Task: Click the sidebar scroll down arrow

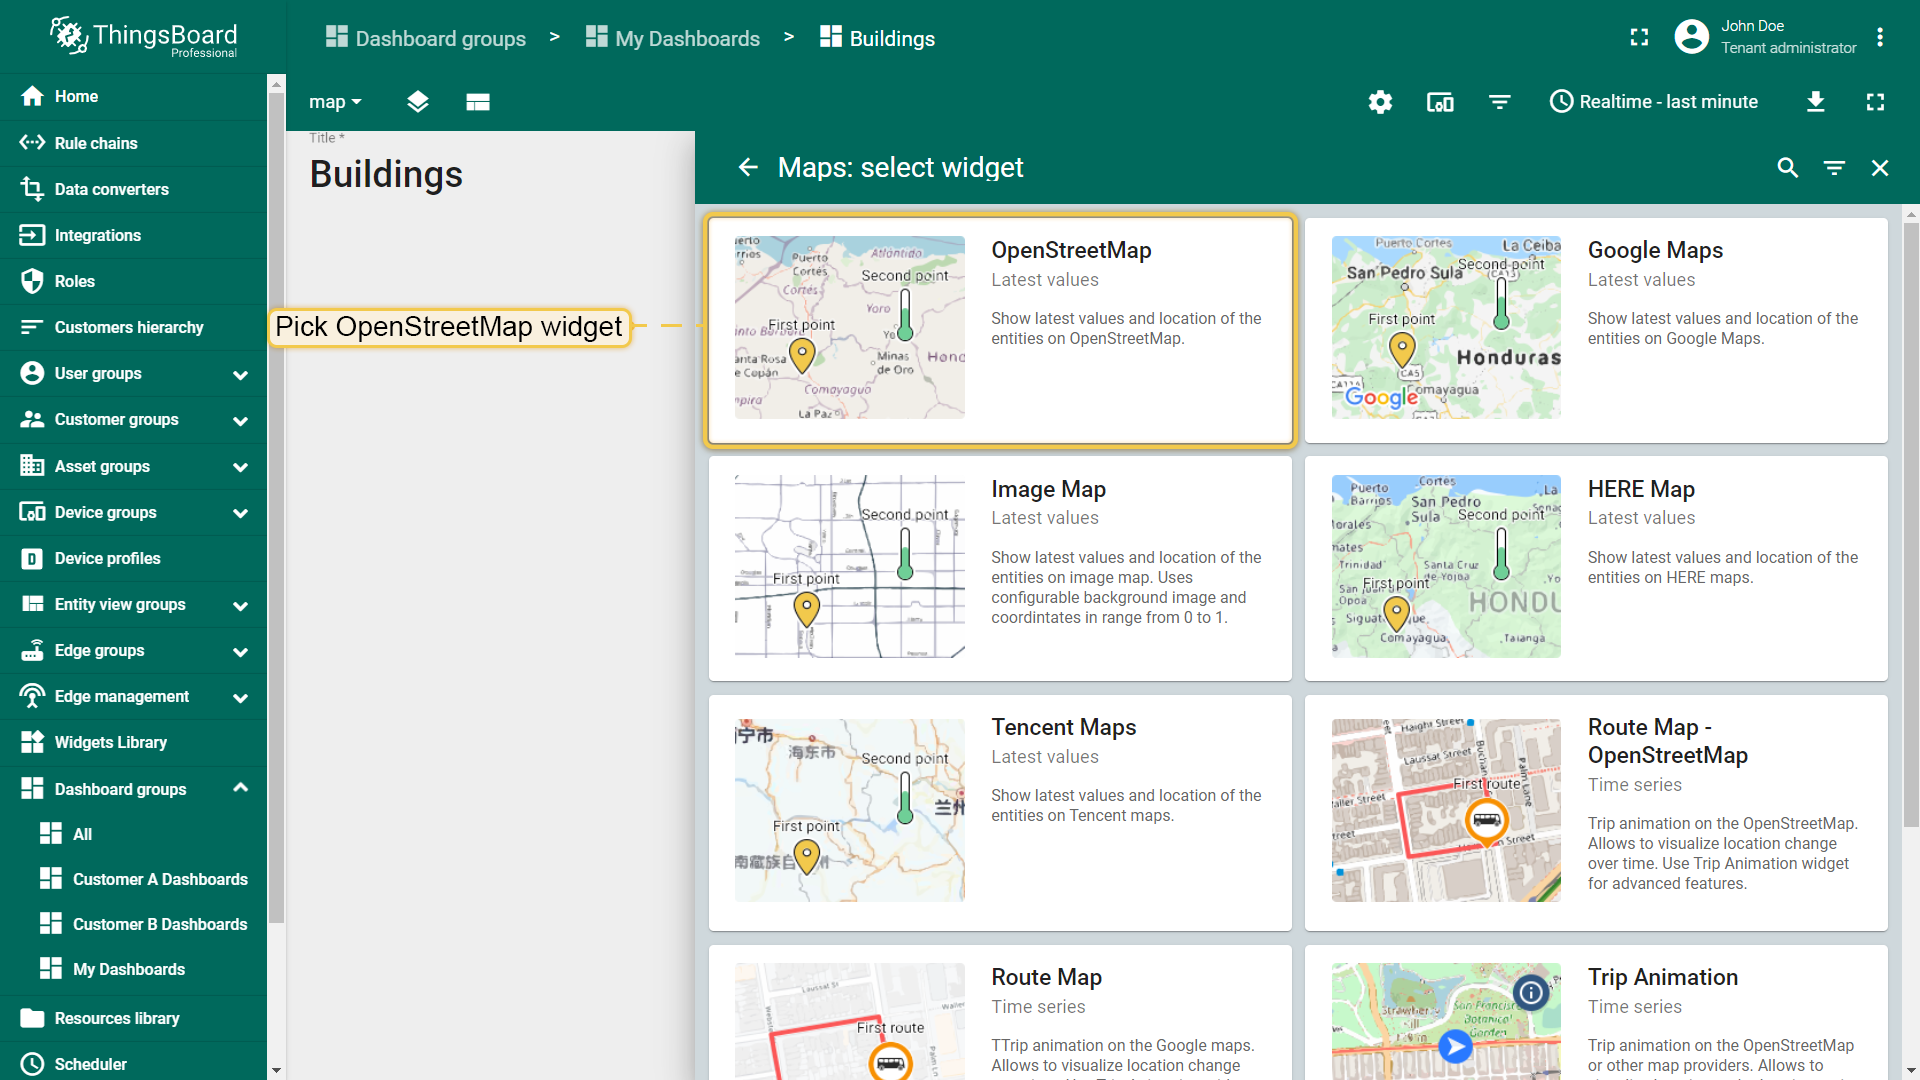Action: pyautogui.click(x=276, y=1070)
